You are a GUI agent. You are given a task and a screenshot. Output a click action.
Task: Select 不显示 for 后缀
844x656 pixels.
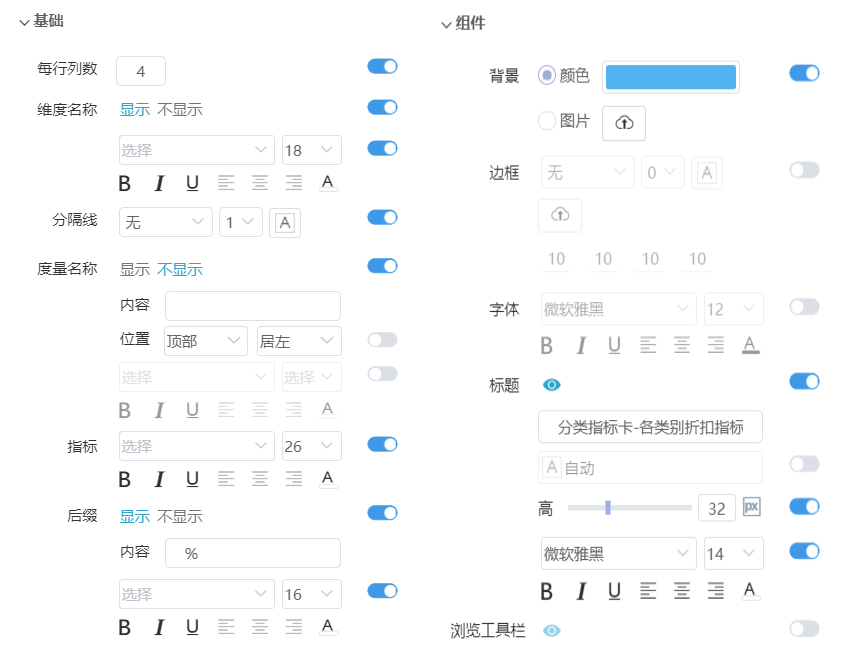pyautogui.click(x=180, y=517)
